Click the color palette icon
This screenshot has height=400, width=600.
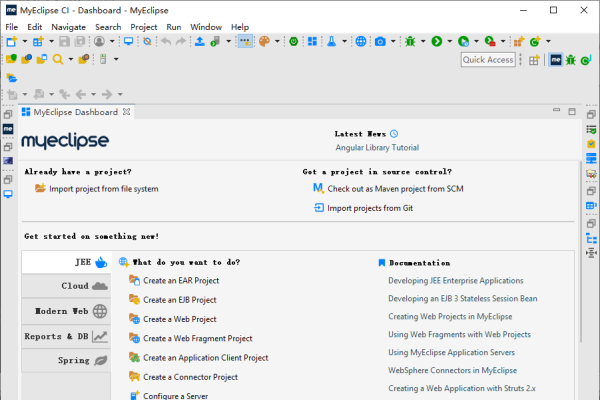264,41
